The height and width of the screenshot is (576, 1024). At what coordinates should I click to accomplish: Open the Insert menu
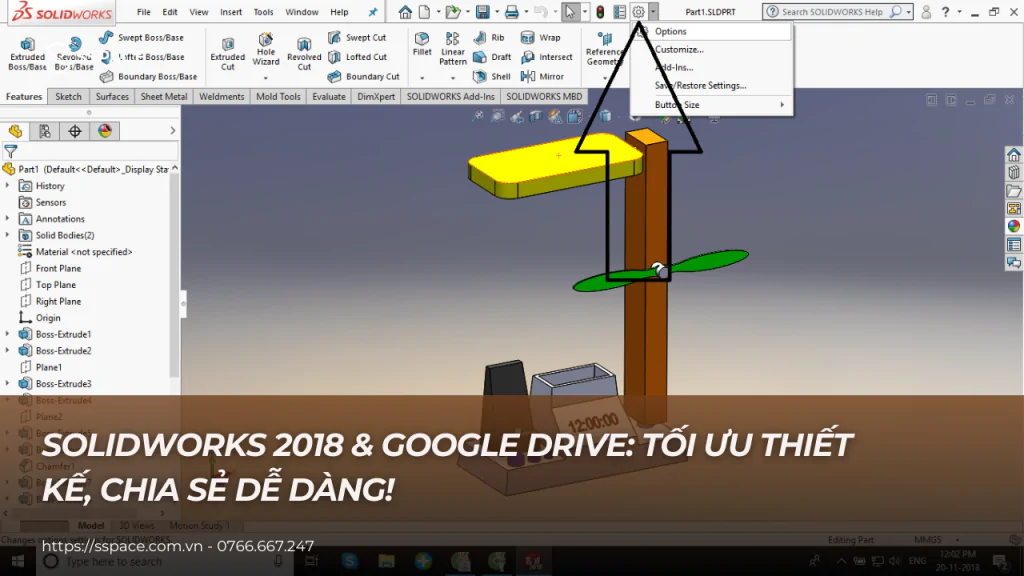click(x=231, y=12)
